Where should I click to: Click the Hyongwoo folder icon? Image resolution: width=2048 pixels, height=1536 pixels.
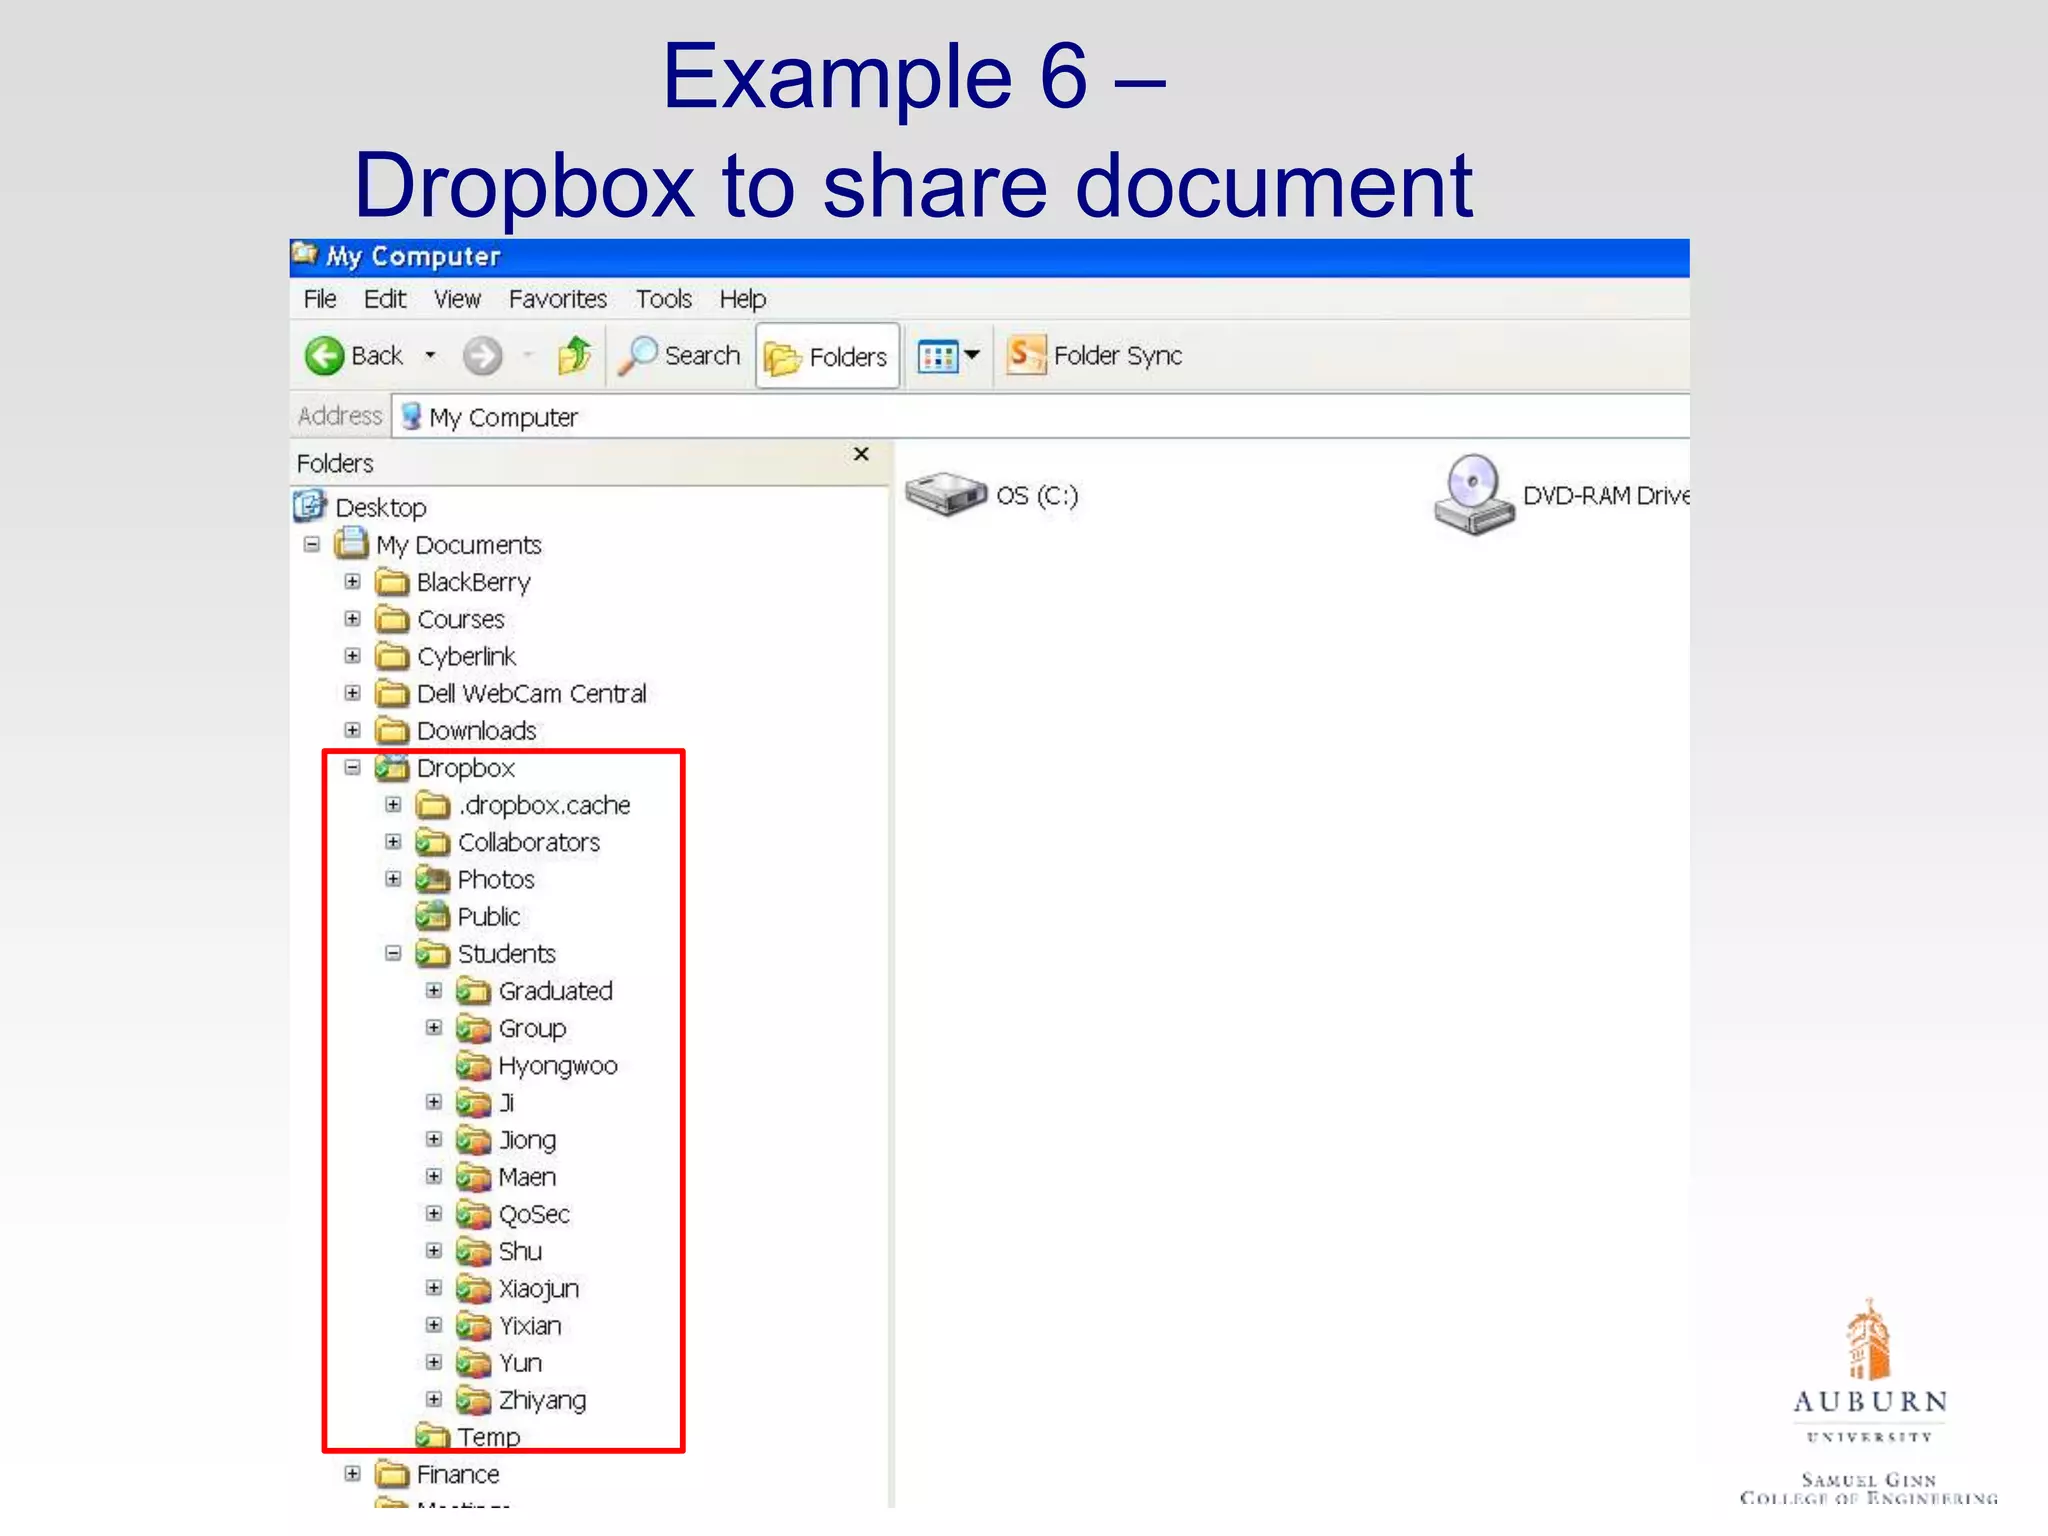(x=474, y=1065)
